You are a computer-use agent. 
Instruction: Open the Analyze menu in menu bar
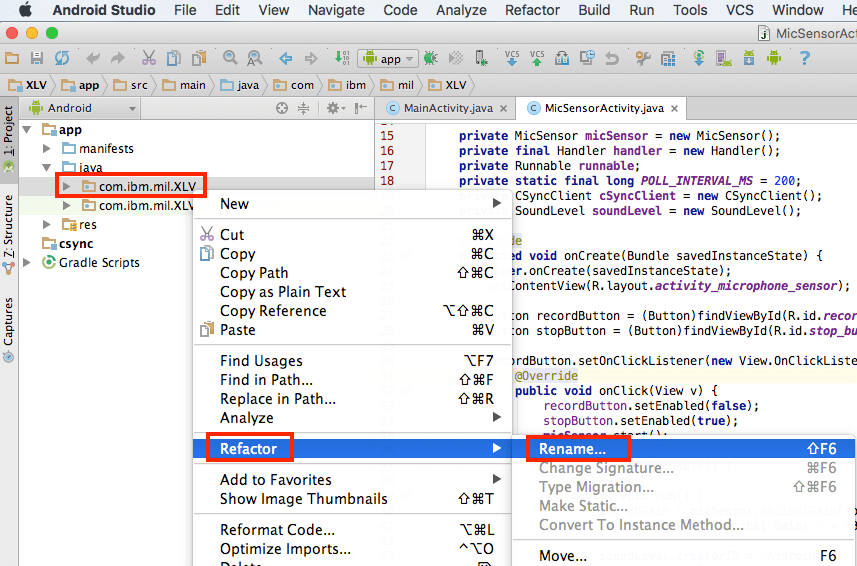click(461, 10)
